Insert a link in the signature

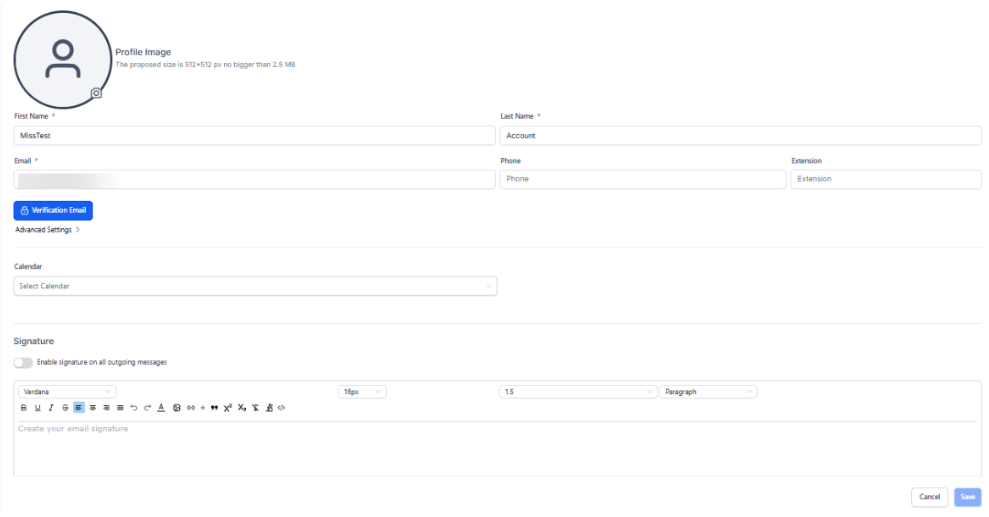(x=190, y=408)
